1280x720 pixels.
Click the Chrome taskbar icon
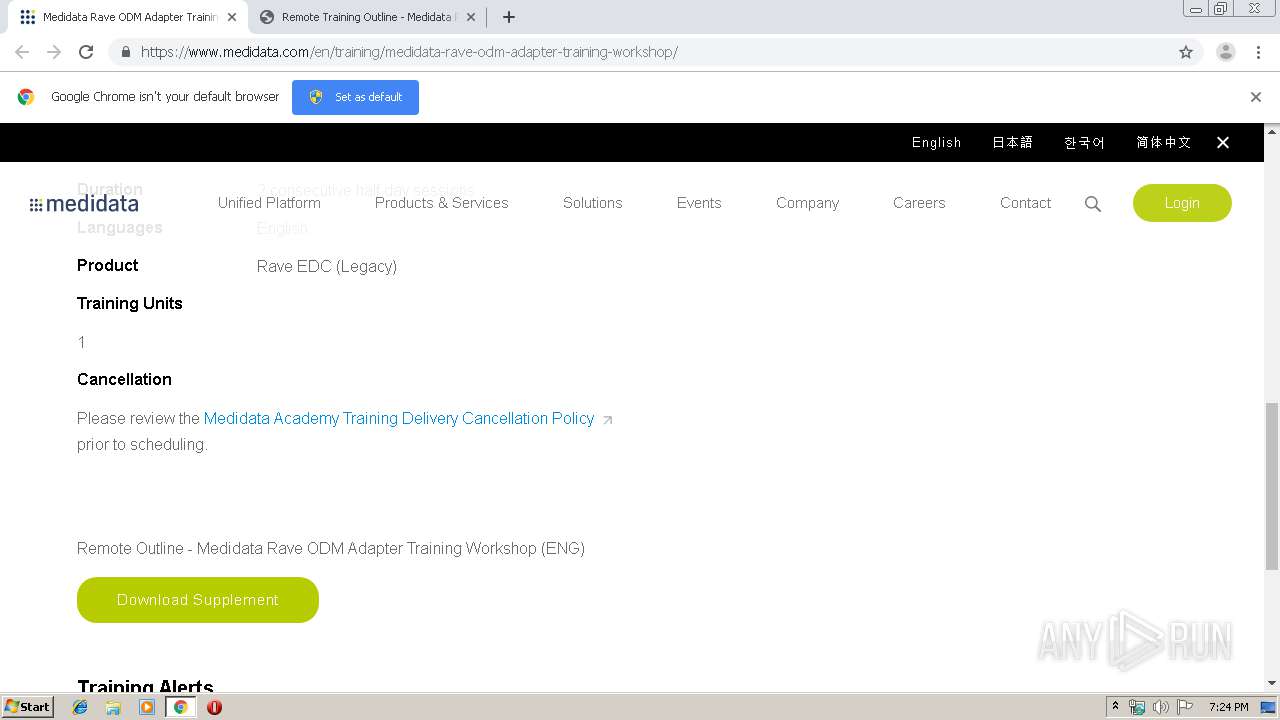coord(180,707)
